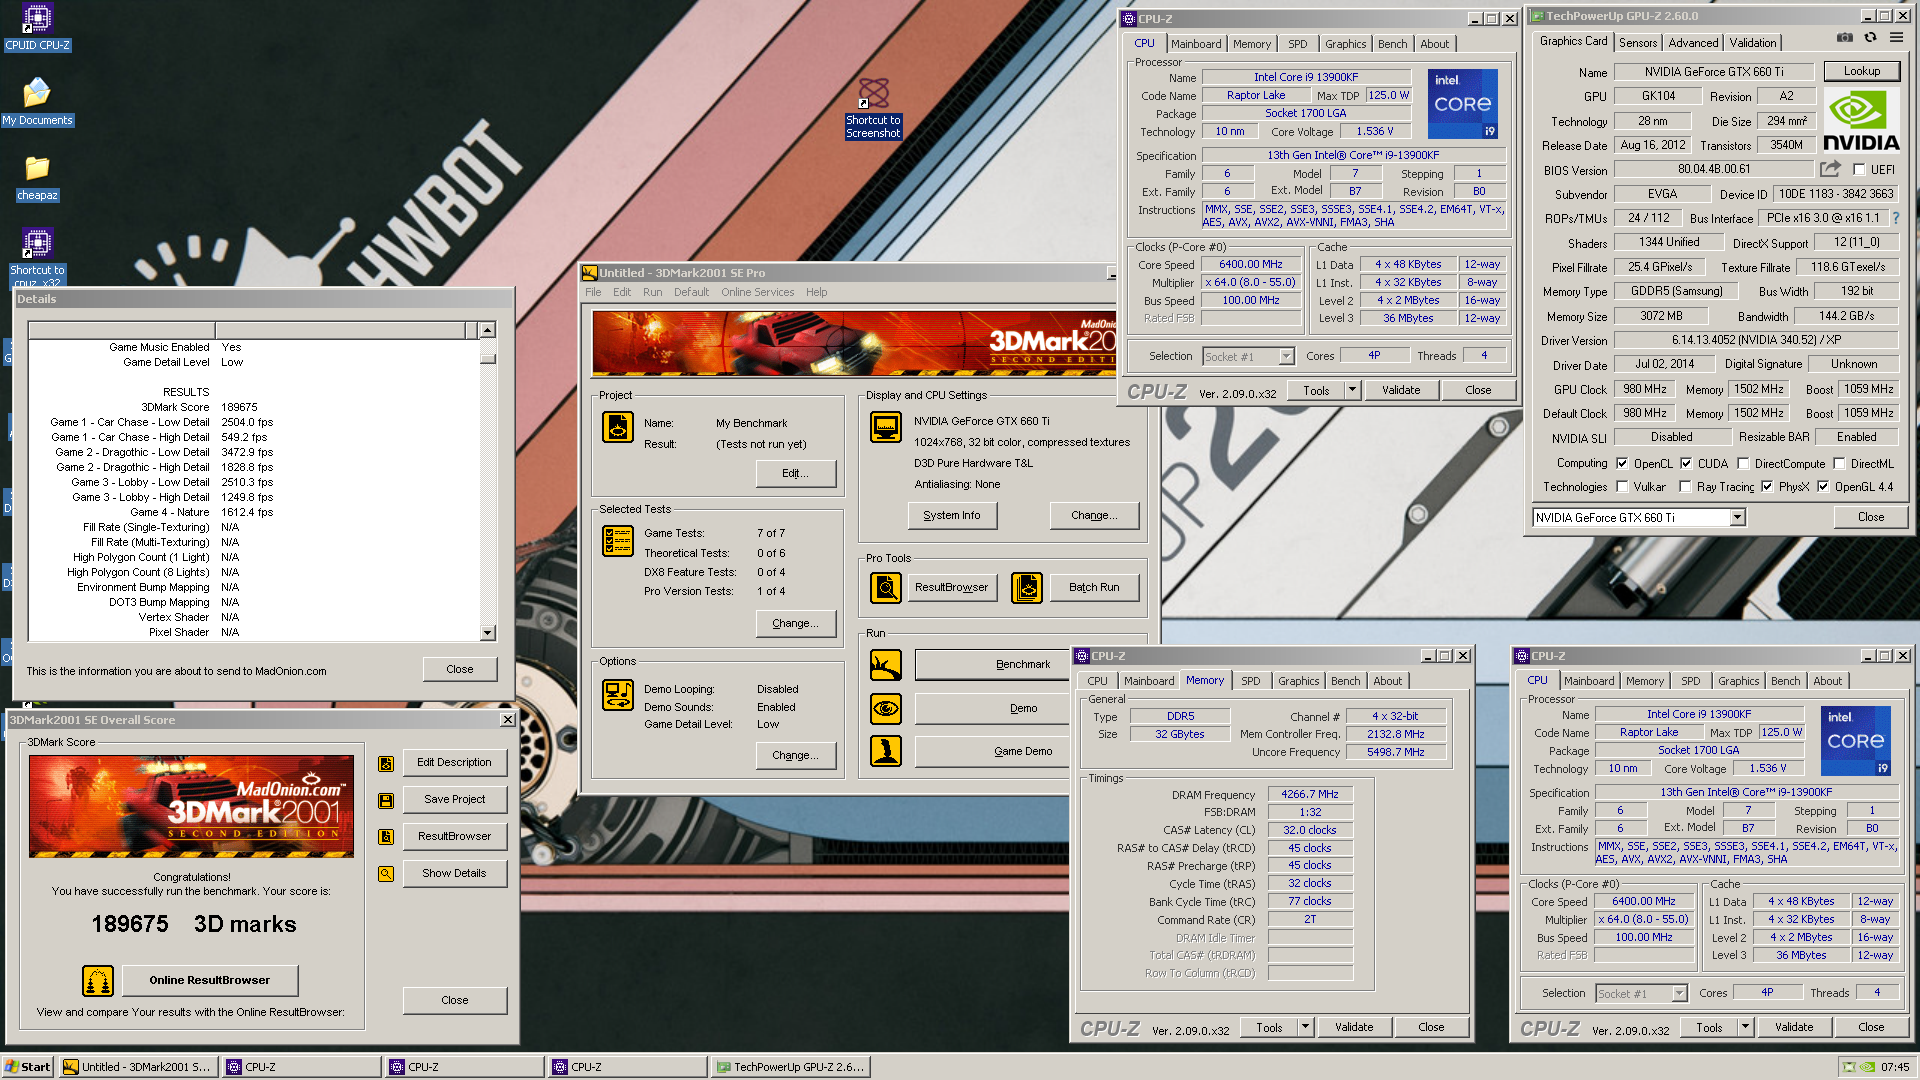This screenshot has height=1080, width=1920.
Task: Open the CPUID CPU-Z desktop icon
Action: pos(37,27)
